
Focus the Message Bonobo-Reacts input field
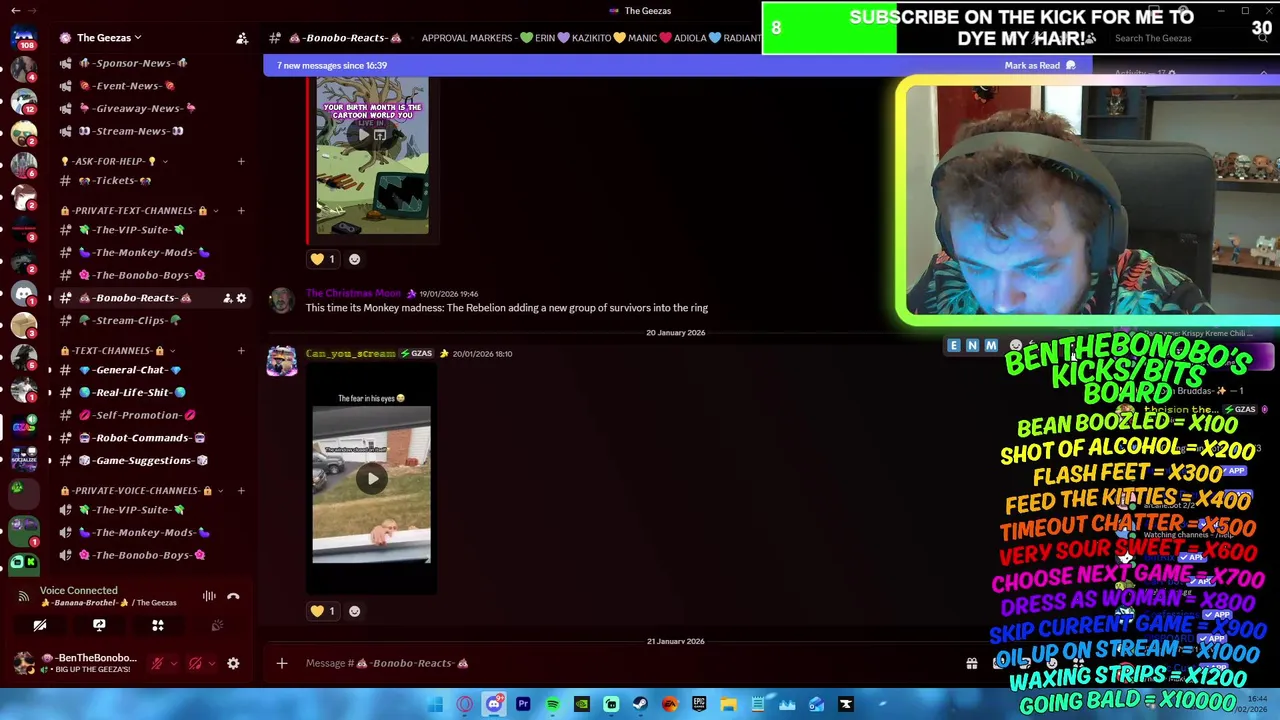pyautogui.click(x=630, y=663)
